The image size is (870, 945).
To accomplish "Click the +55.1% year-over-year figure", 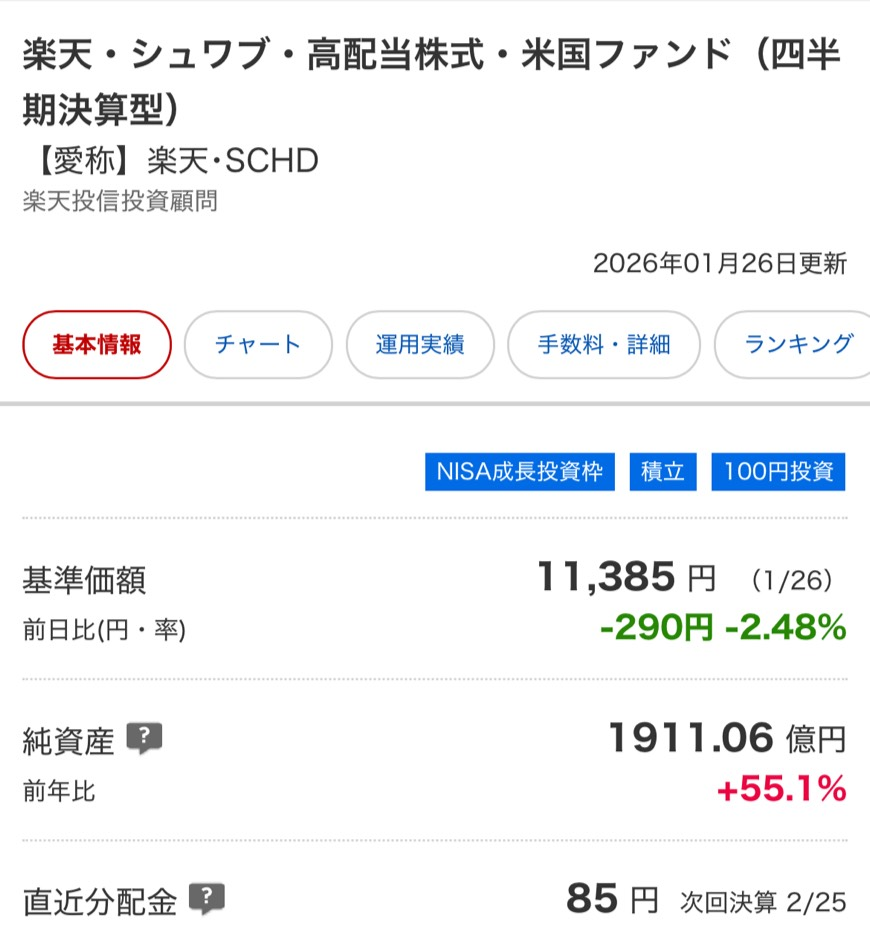I will (781, 789).
